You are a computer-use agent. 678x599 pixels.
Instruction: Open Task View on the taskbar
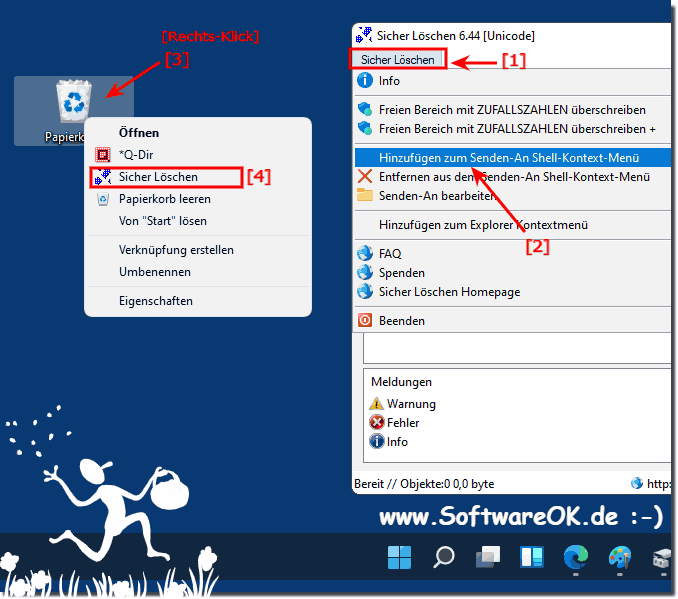488,557
